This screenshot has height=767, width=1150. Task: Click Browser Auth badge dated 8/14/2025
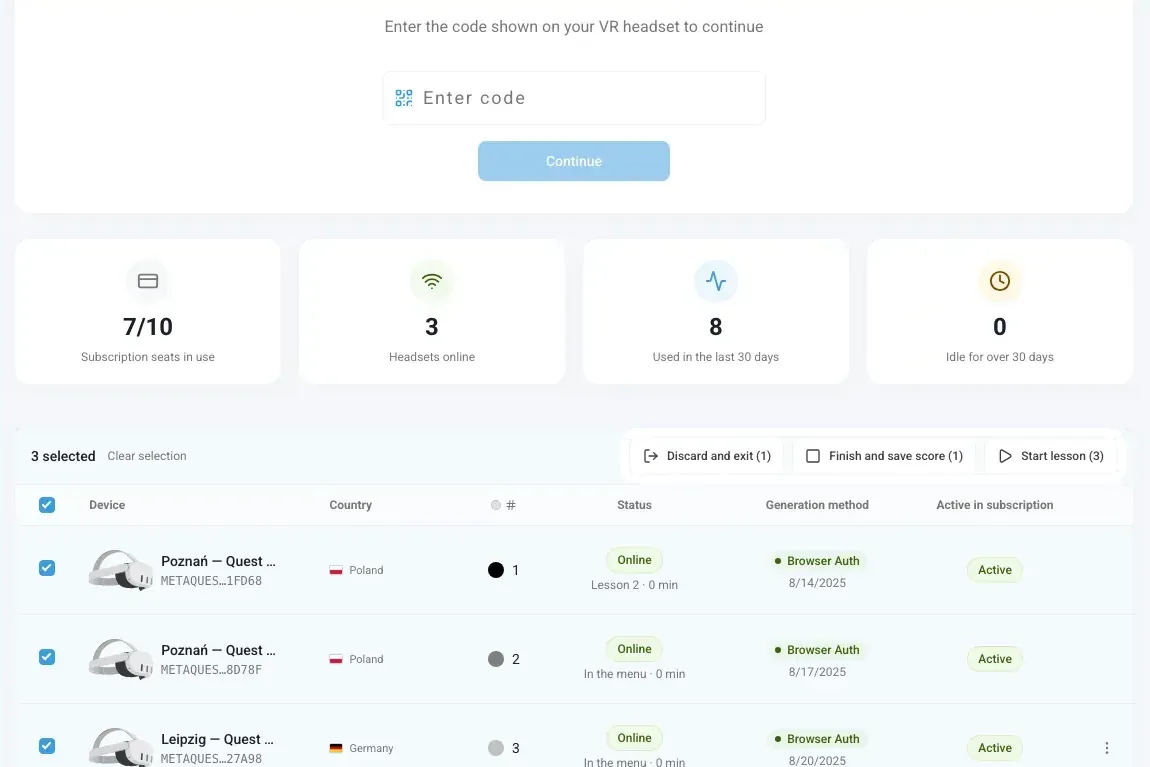pyautogui.click(x=817, y=561)
